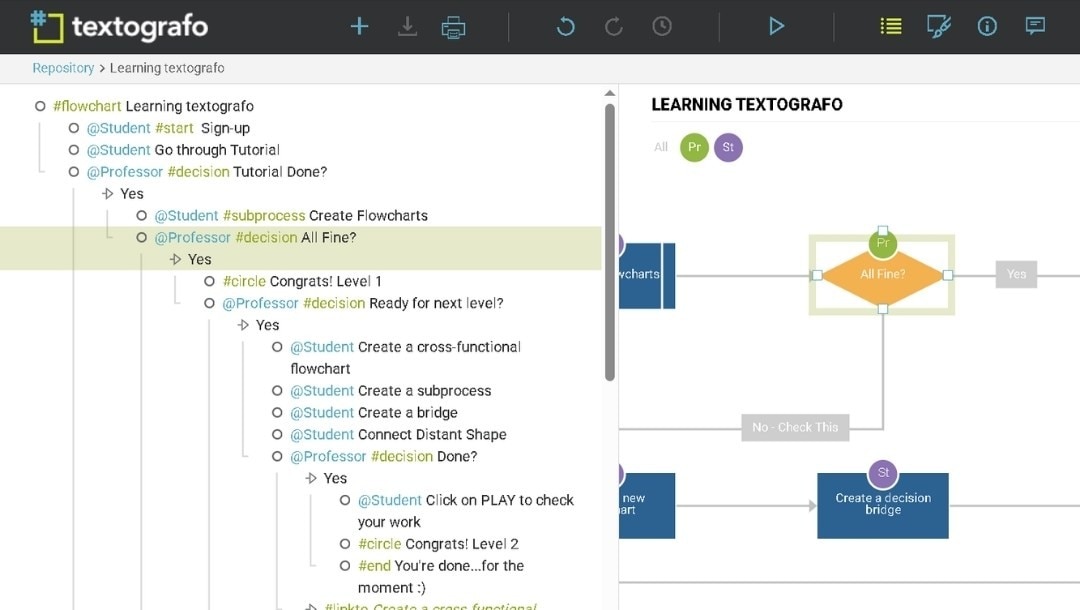
Task: Click bullet of Tutorial Done? line
Action: click(74, 171)
